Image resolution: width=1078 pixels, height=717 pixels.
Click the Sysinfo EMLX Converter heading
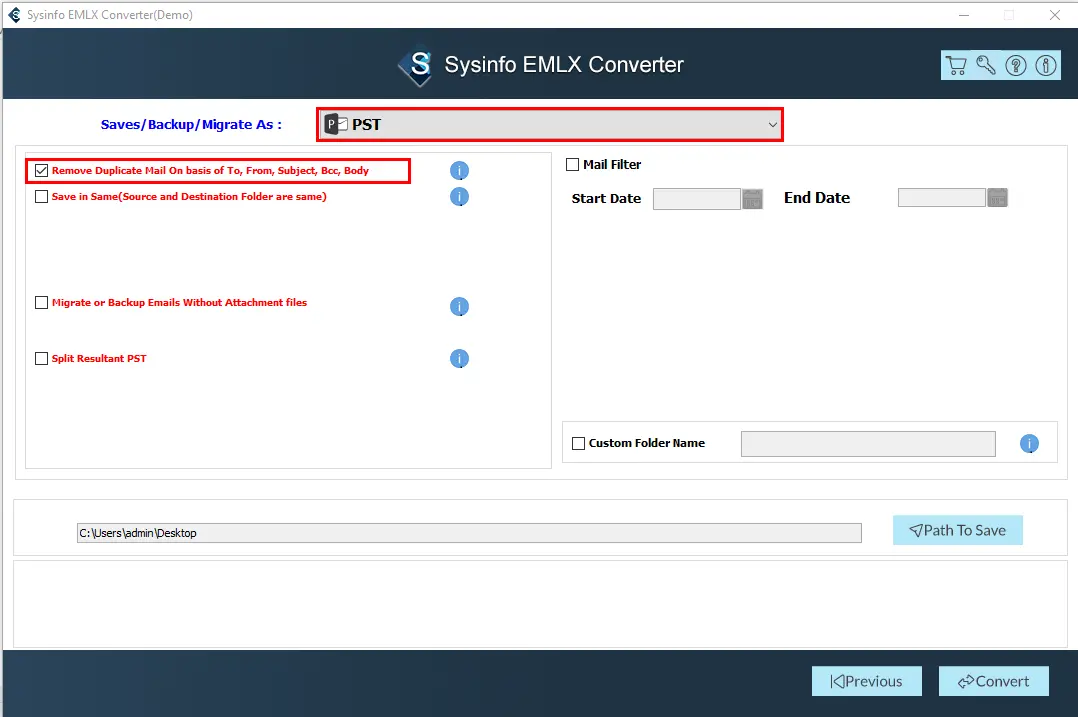click(564, 65)
